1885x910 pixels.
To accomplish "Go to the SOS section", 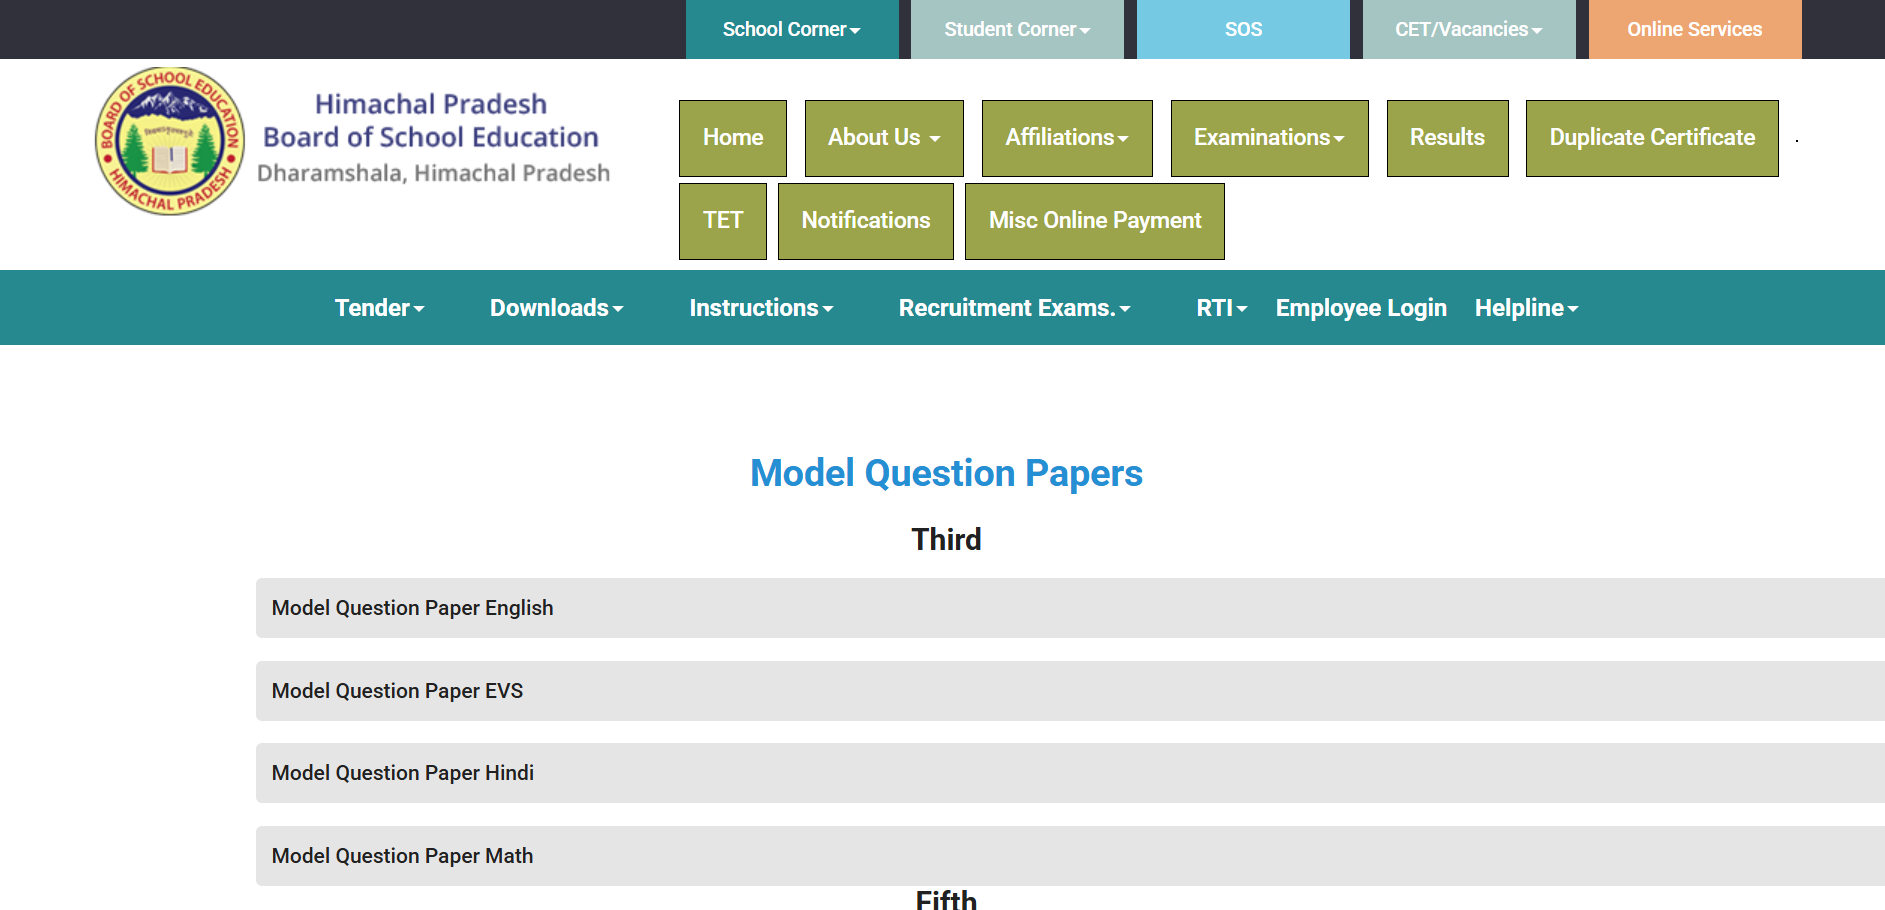I will (1243, 29).
